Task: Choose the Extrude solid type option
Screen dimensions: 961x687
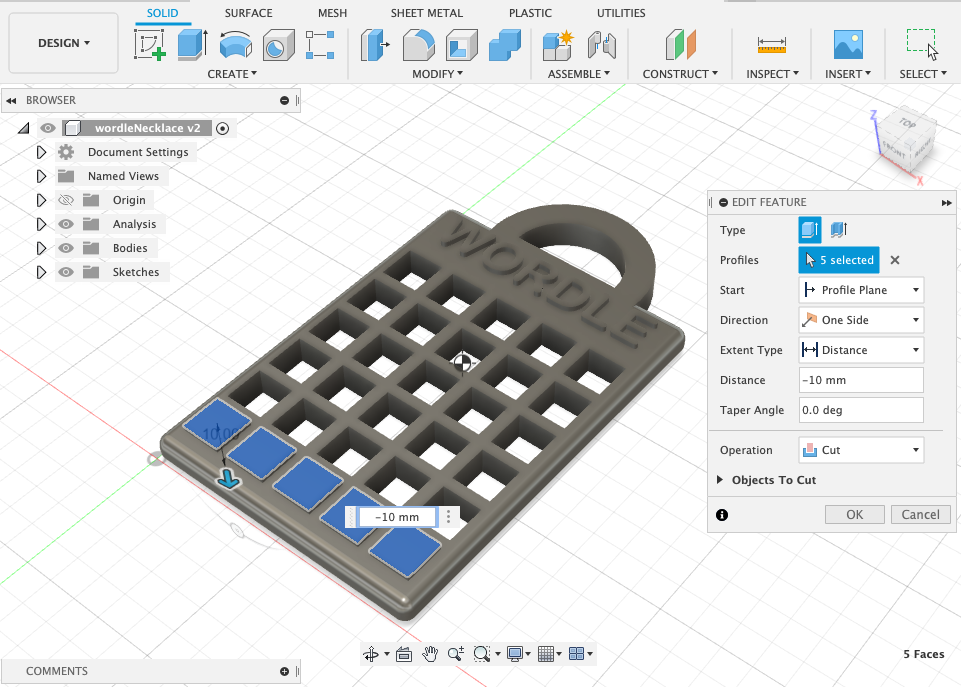Action: [x=810, y=230]
